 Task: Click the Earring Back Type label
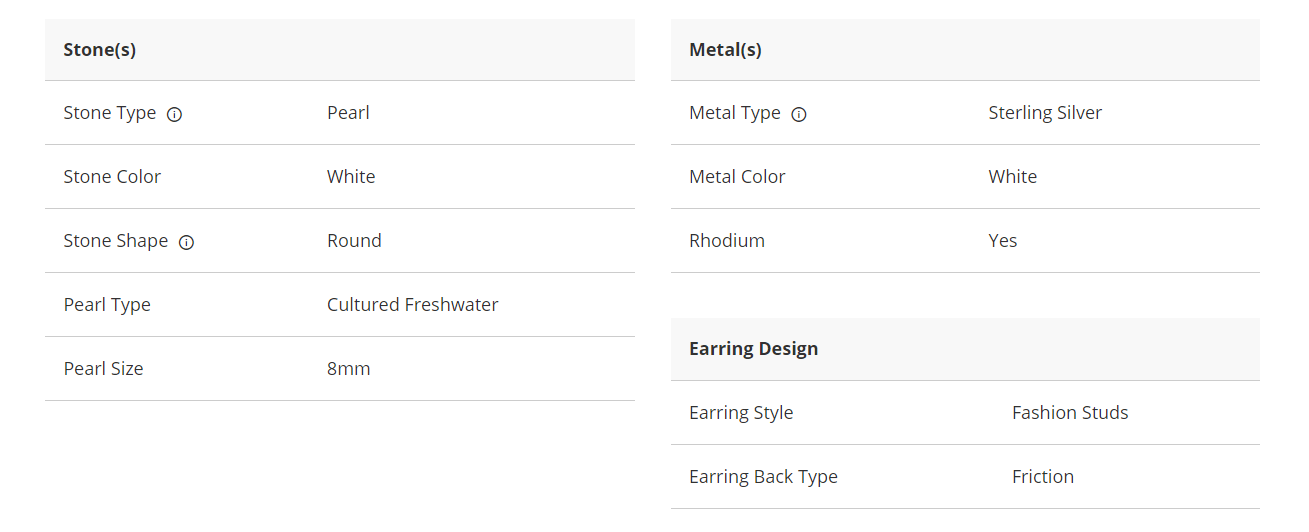[763, 477]
